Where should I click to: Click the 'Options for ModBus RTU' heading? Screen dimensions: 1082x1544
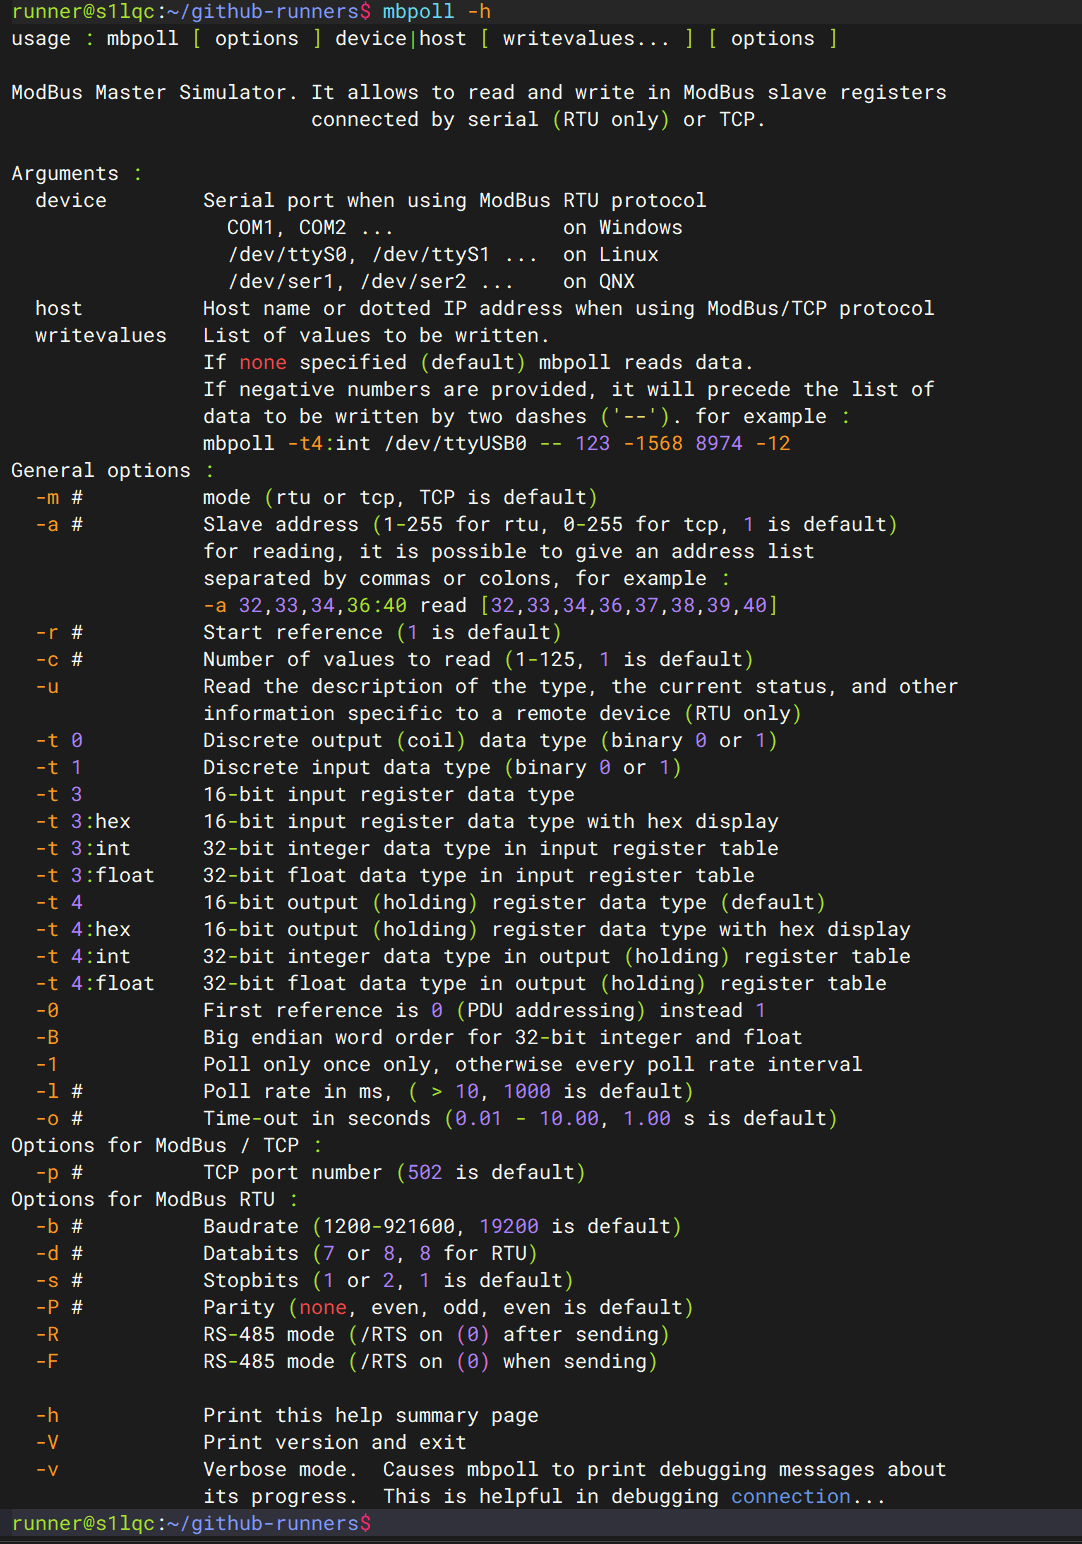[x=142, y=1199]
